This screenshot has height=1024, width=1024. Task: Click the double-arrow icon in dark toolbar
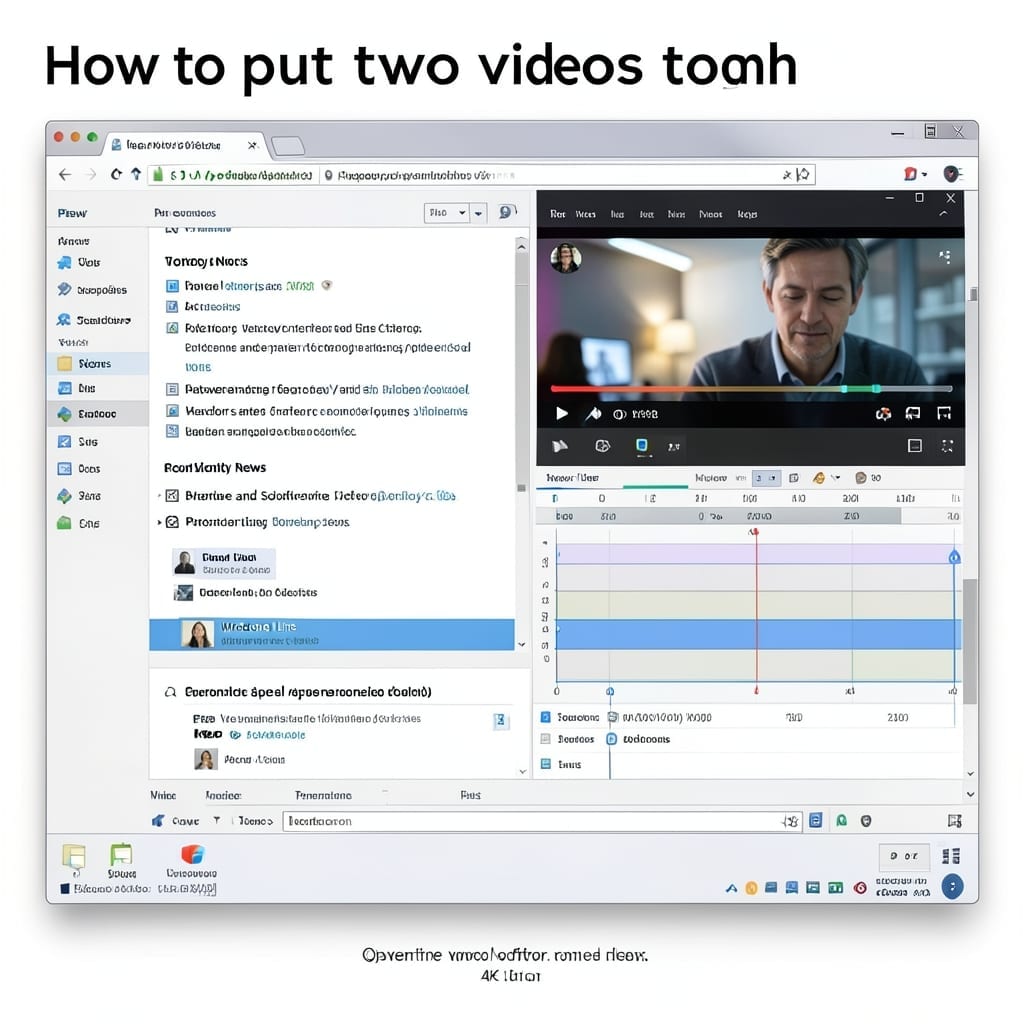point(560,446)
